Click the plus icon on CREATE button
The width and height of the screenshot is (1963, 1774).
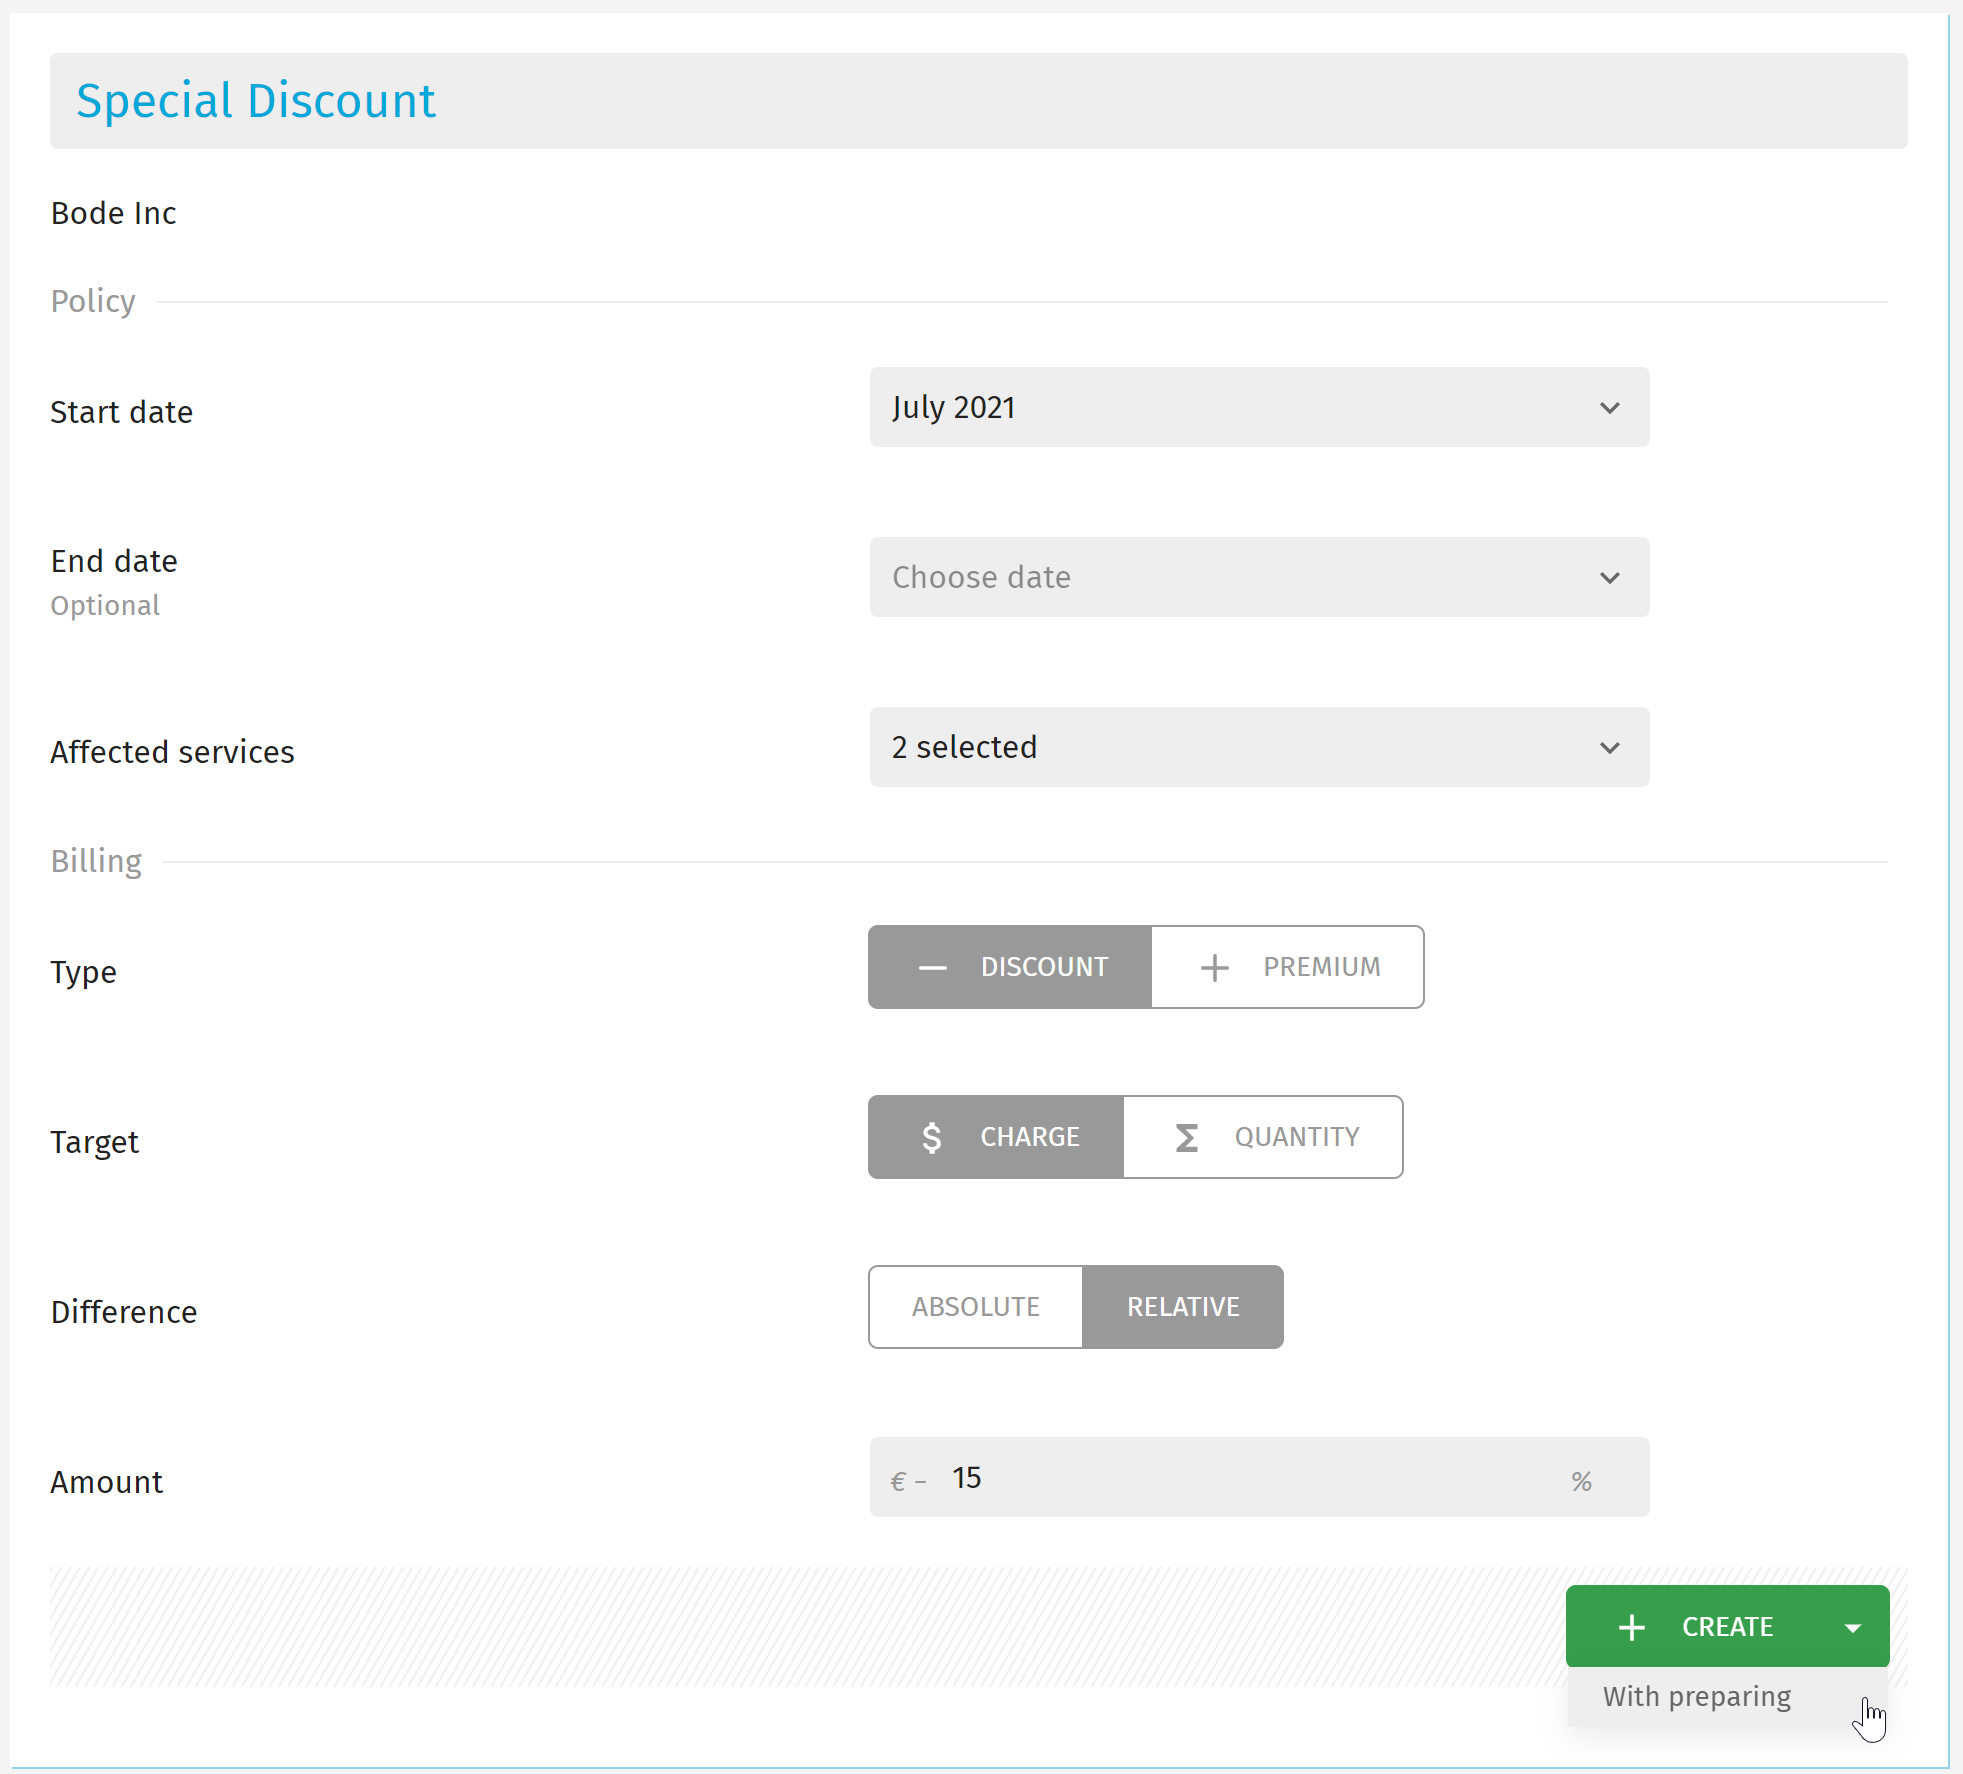pos(1632,1628)
